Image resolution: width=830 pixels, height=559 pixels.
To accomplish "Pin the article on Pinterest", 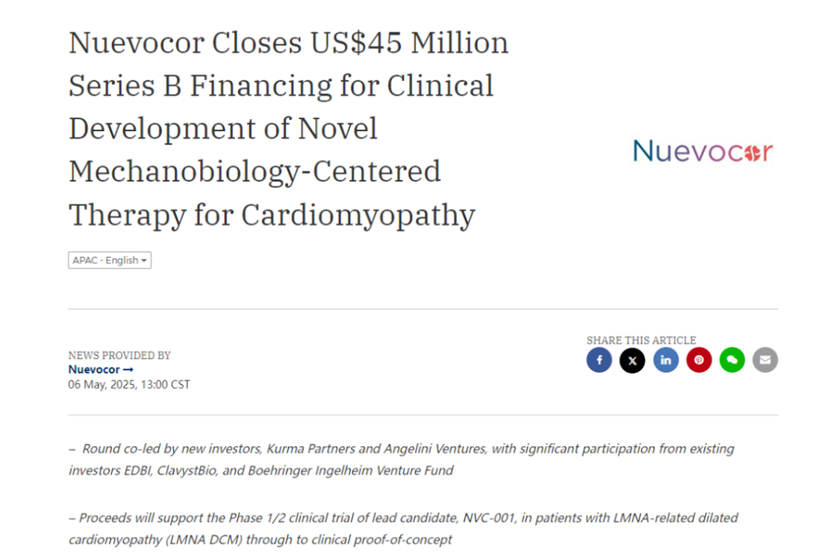I will point(699,360).
